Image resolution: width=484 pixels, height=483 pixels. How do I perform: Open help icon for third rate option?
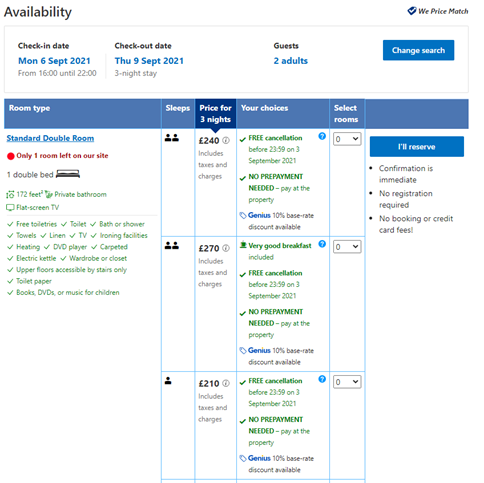tap(322, 379)
